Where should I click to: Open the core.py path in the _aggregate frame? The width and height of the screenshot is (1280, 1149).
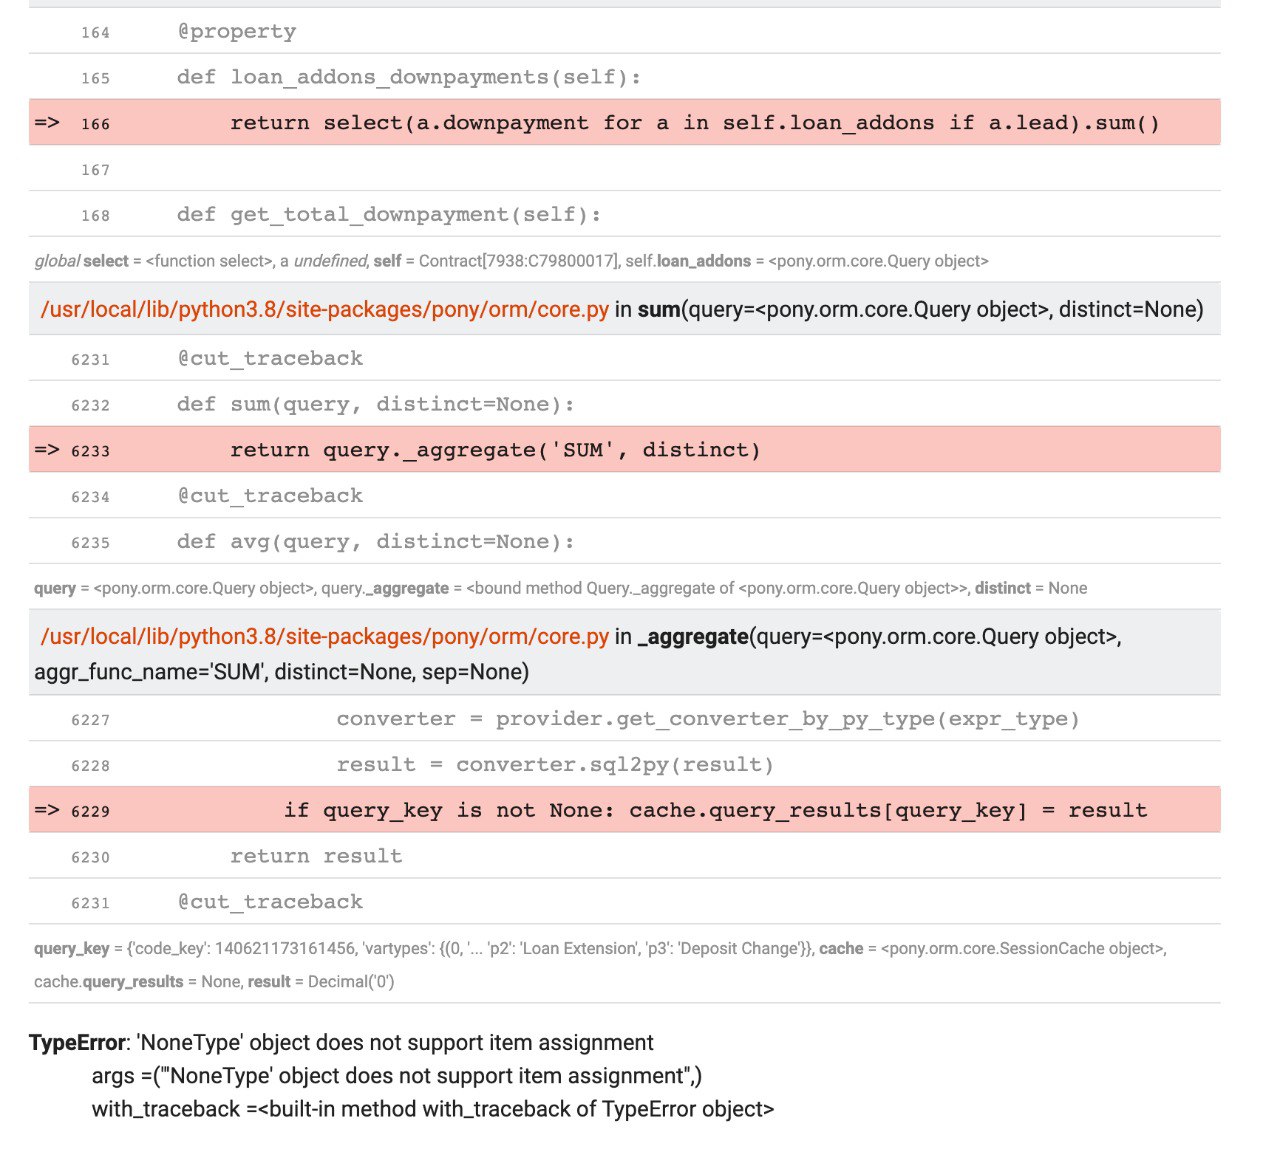(324, 637)
